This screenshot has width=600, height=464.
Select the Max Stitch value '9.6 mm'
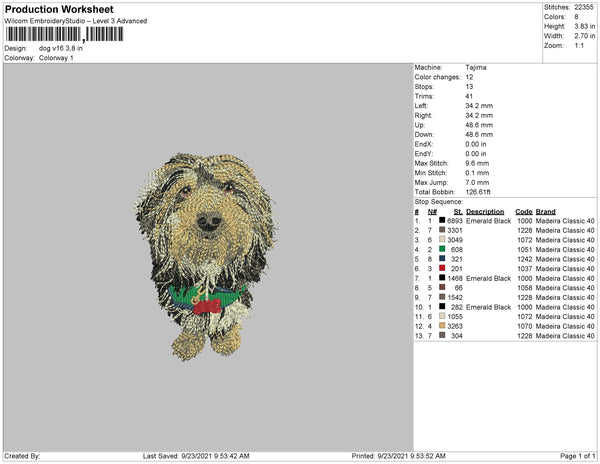pos(477,163)
